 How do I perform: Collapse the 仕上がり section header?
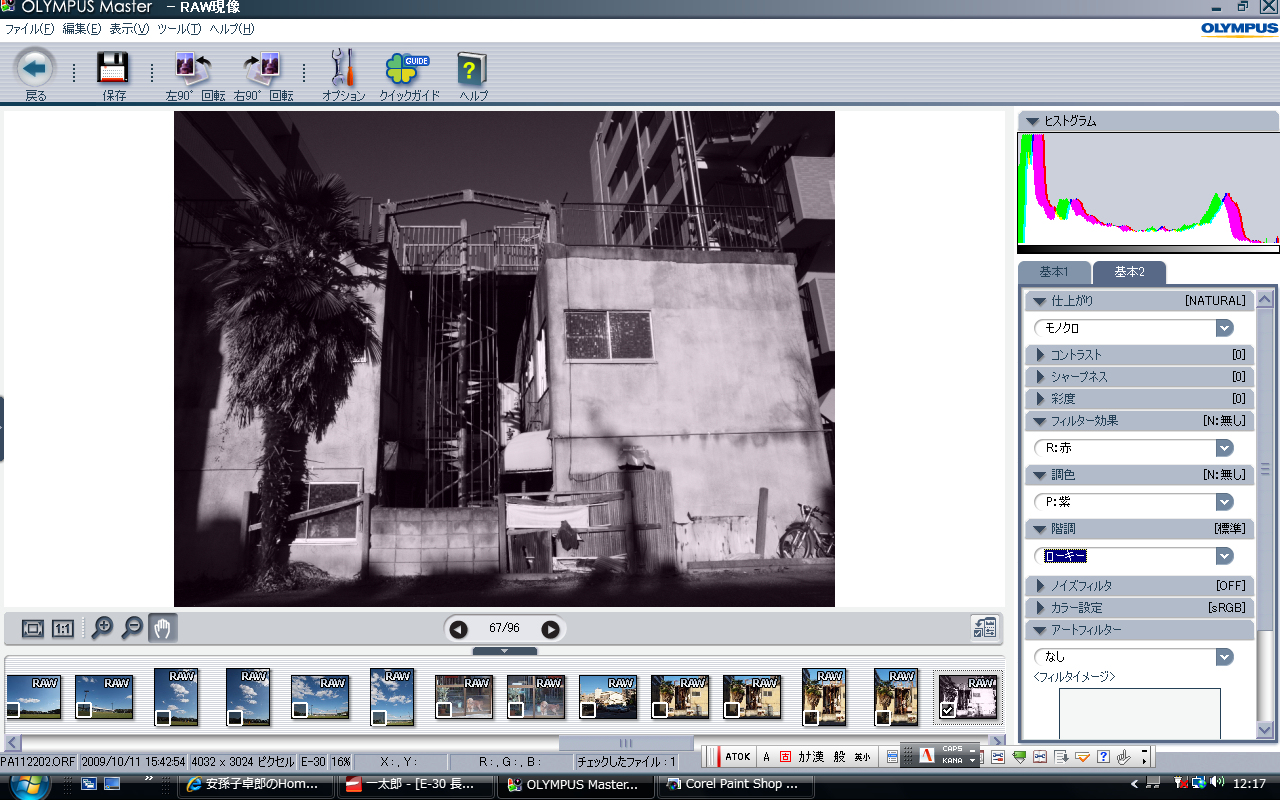point(1139,301)
